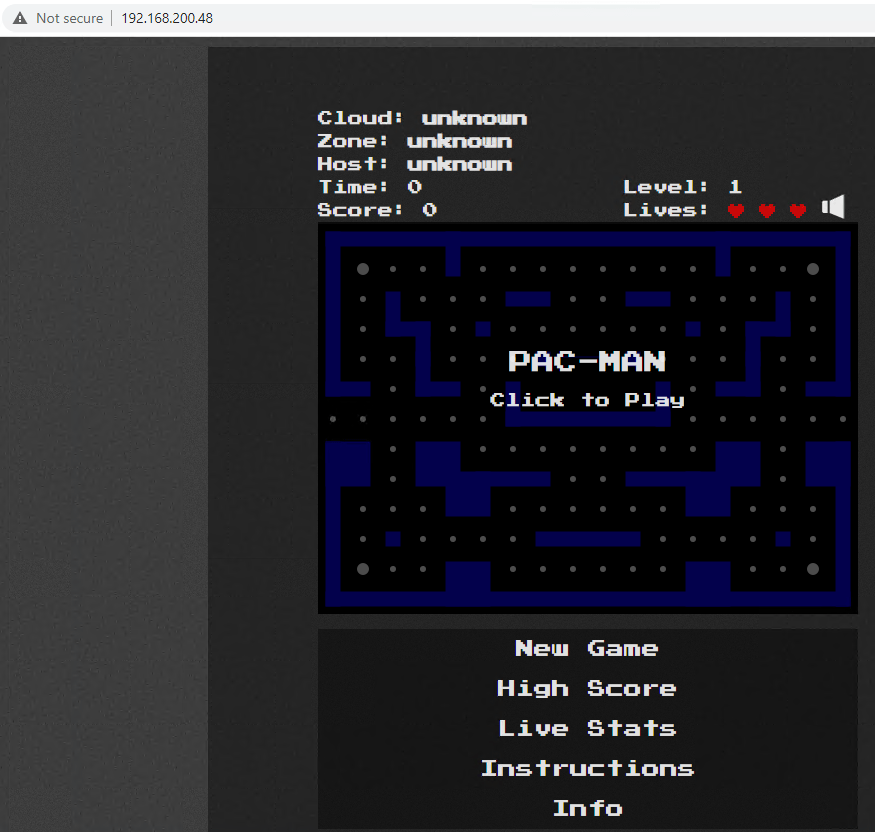Mute sound with the speaker icon
The width and height of the screenshot is (875, 832).
click(833, 207)
